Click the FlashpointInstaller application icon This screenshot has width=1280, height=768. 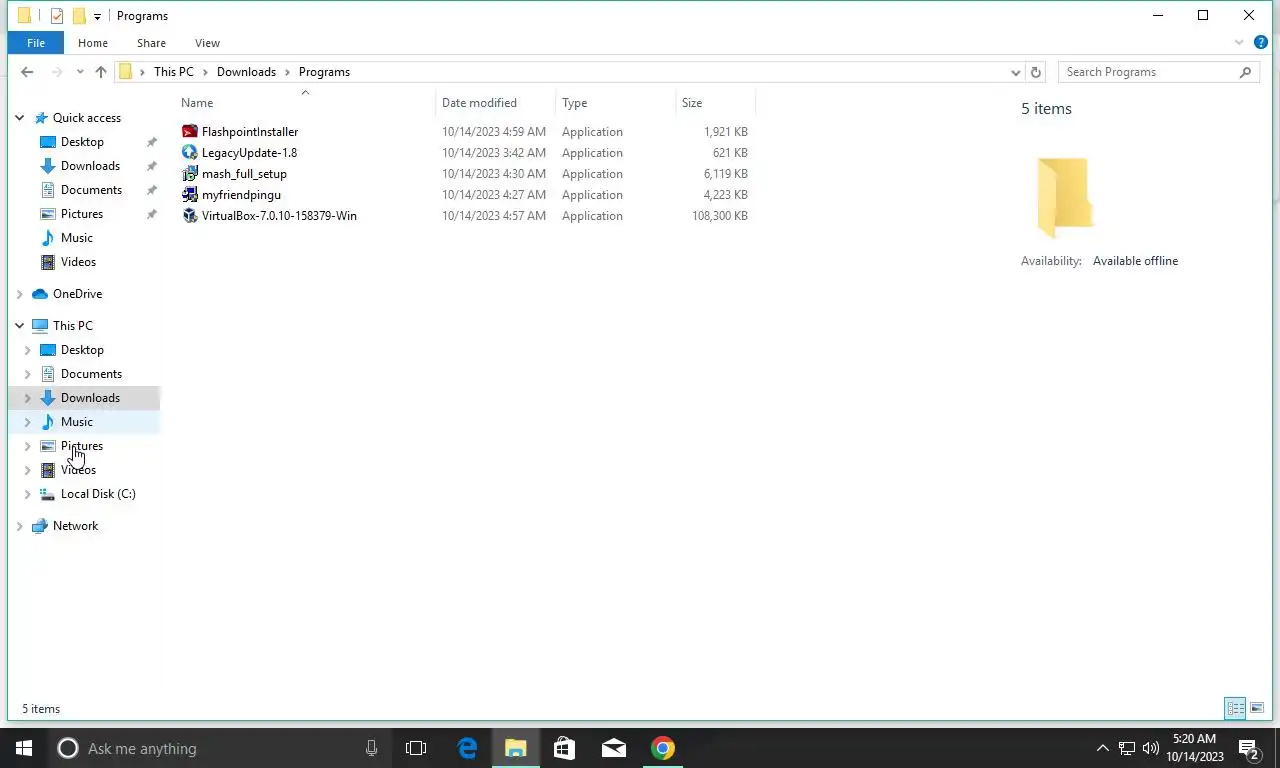[x=190, y=132]
